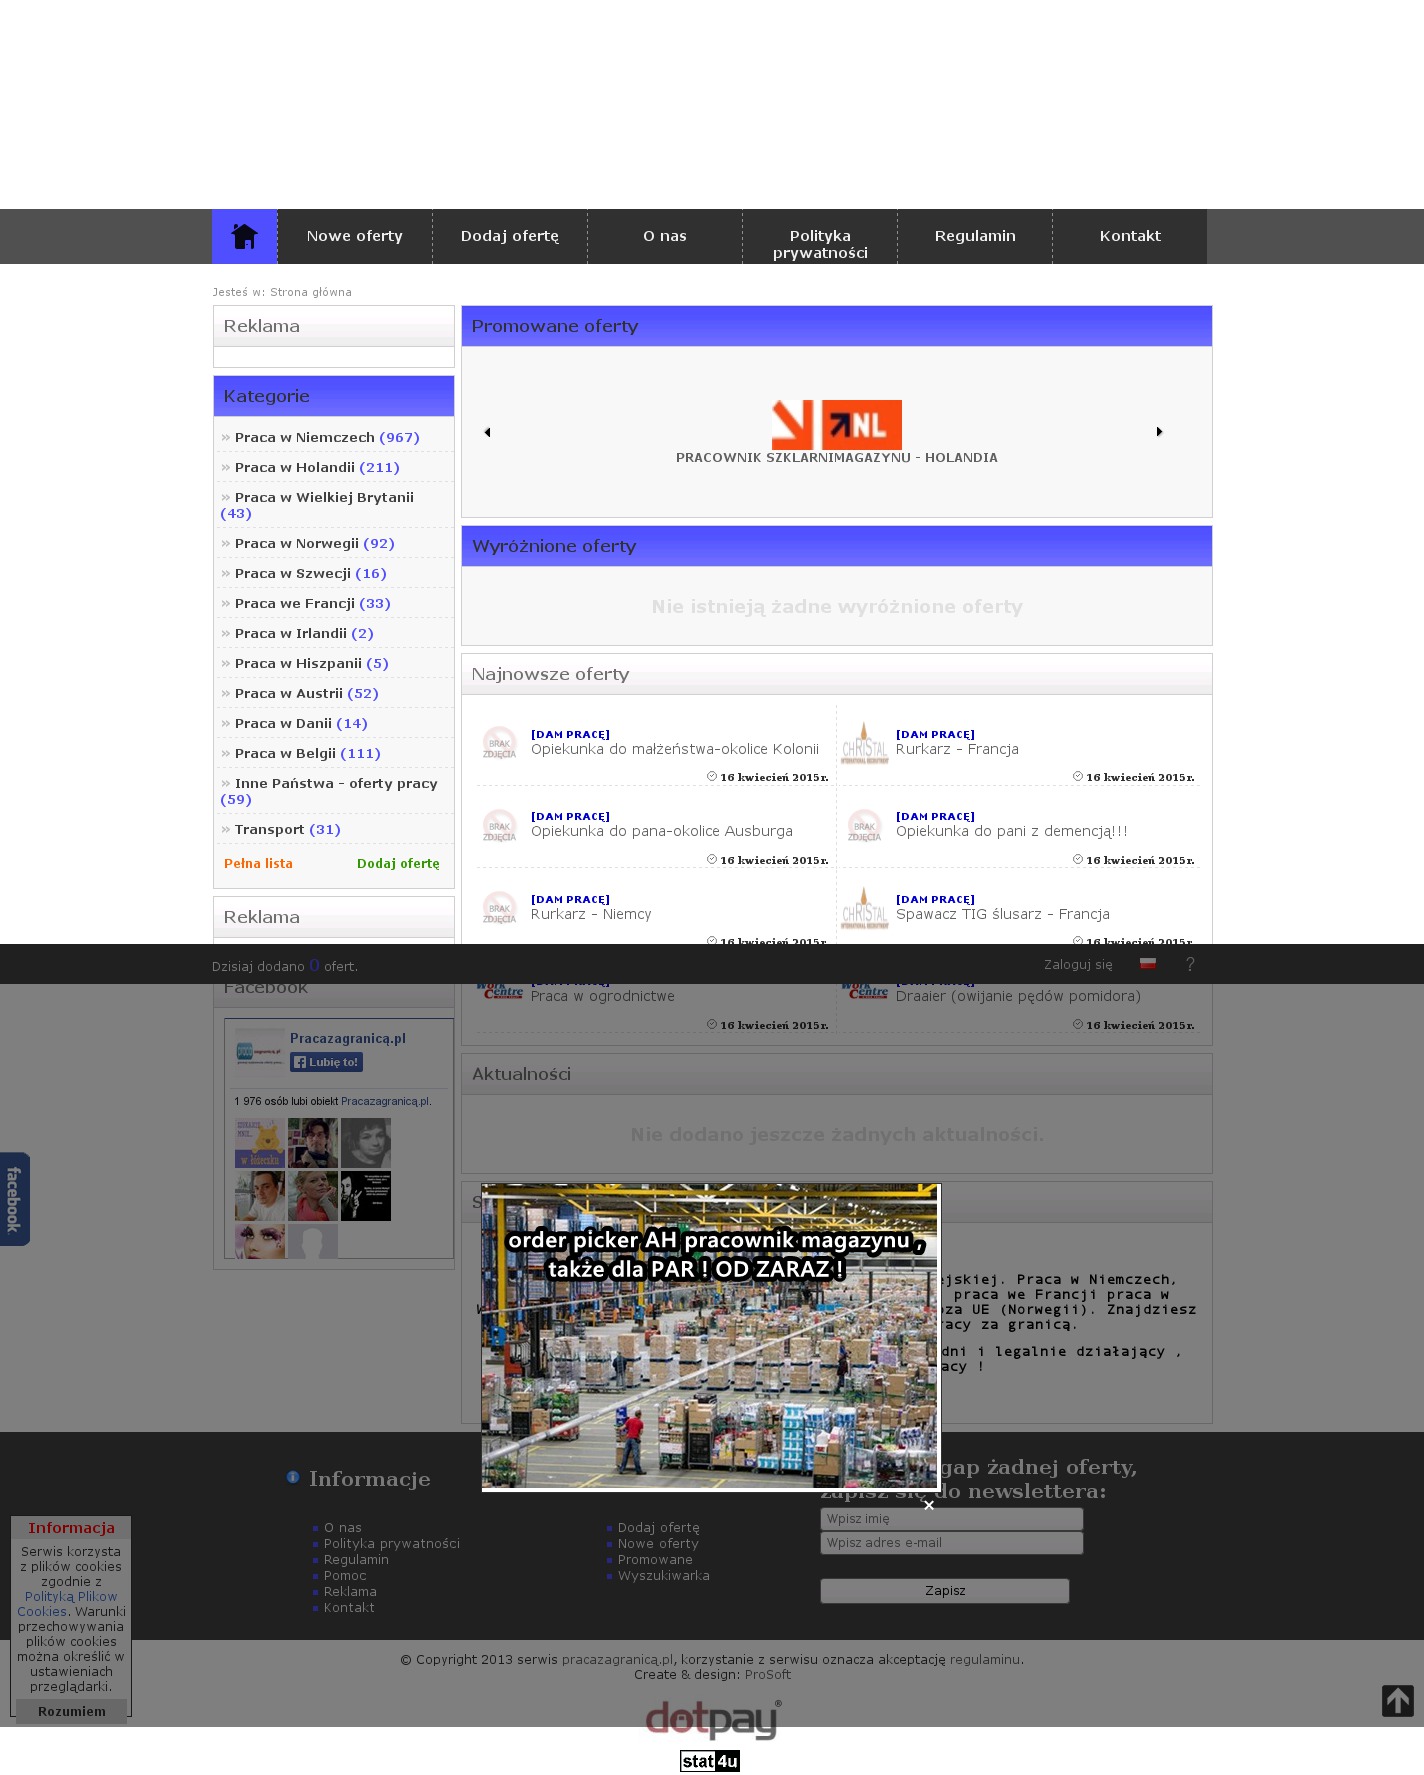The image size is (1424, 1775).
Task: Click the 'Wpisz imię' name field
Action: pos(950,1518)
